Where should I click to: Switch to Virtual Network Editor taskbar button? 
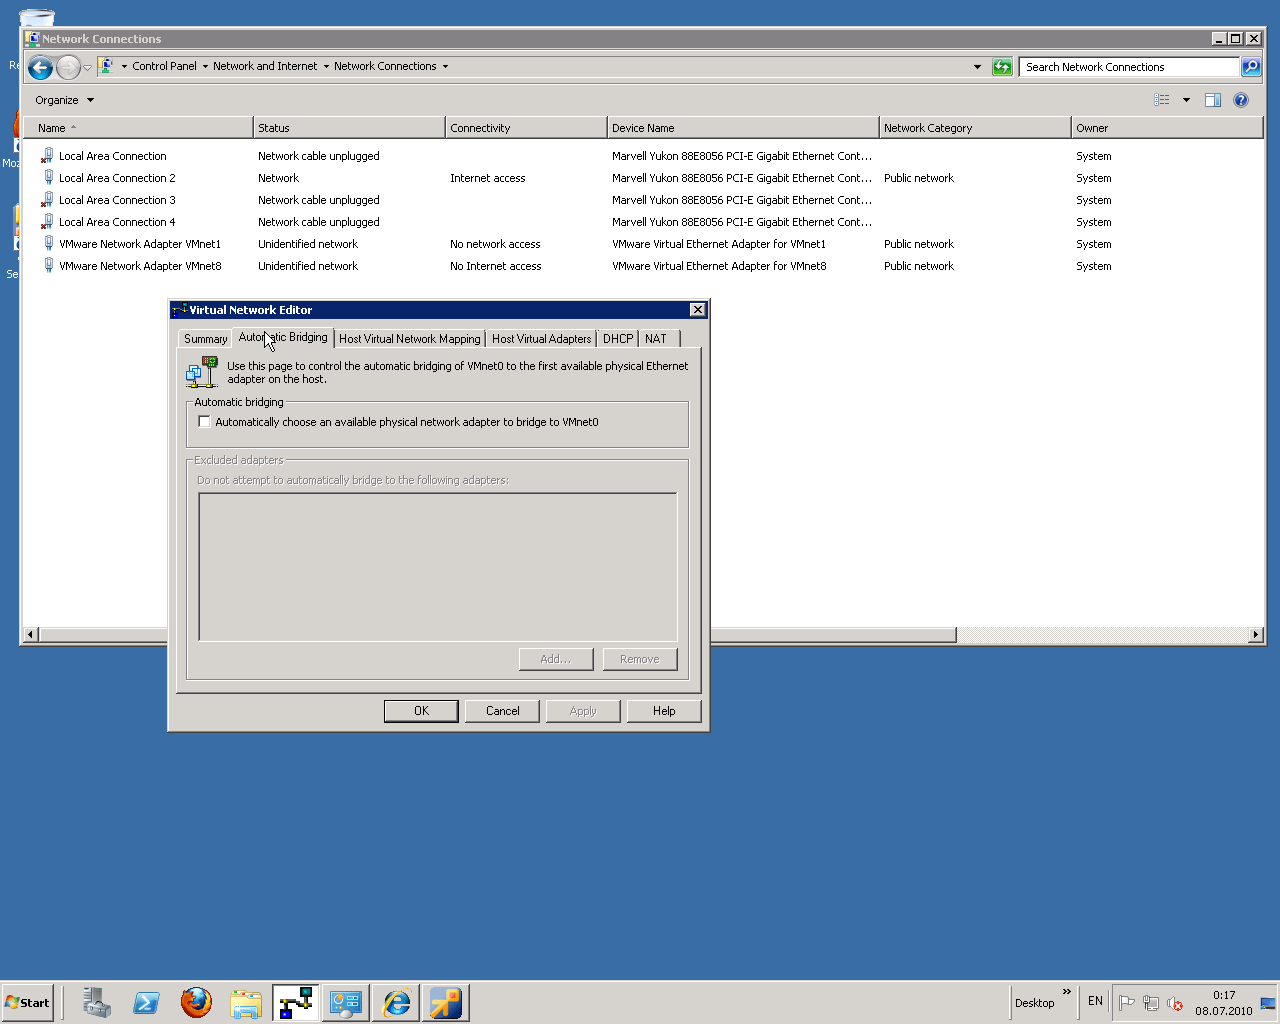pyautogui.click(x=296, y=1002)
